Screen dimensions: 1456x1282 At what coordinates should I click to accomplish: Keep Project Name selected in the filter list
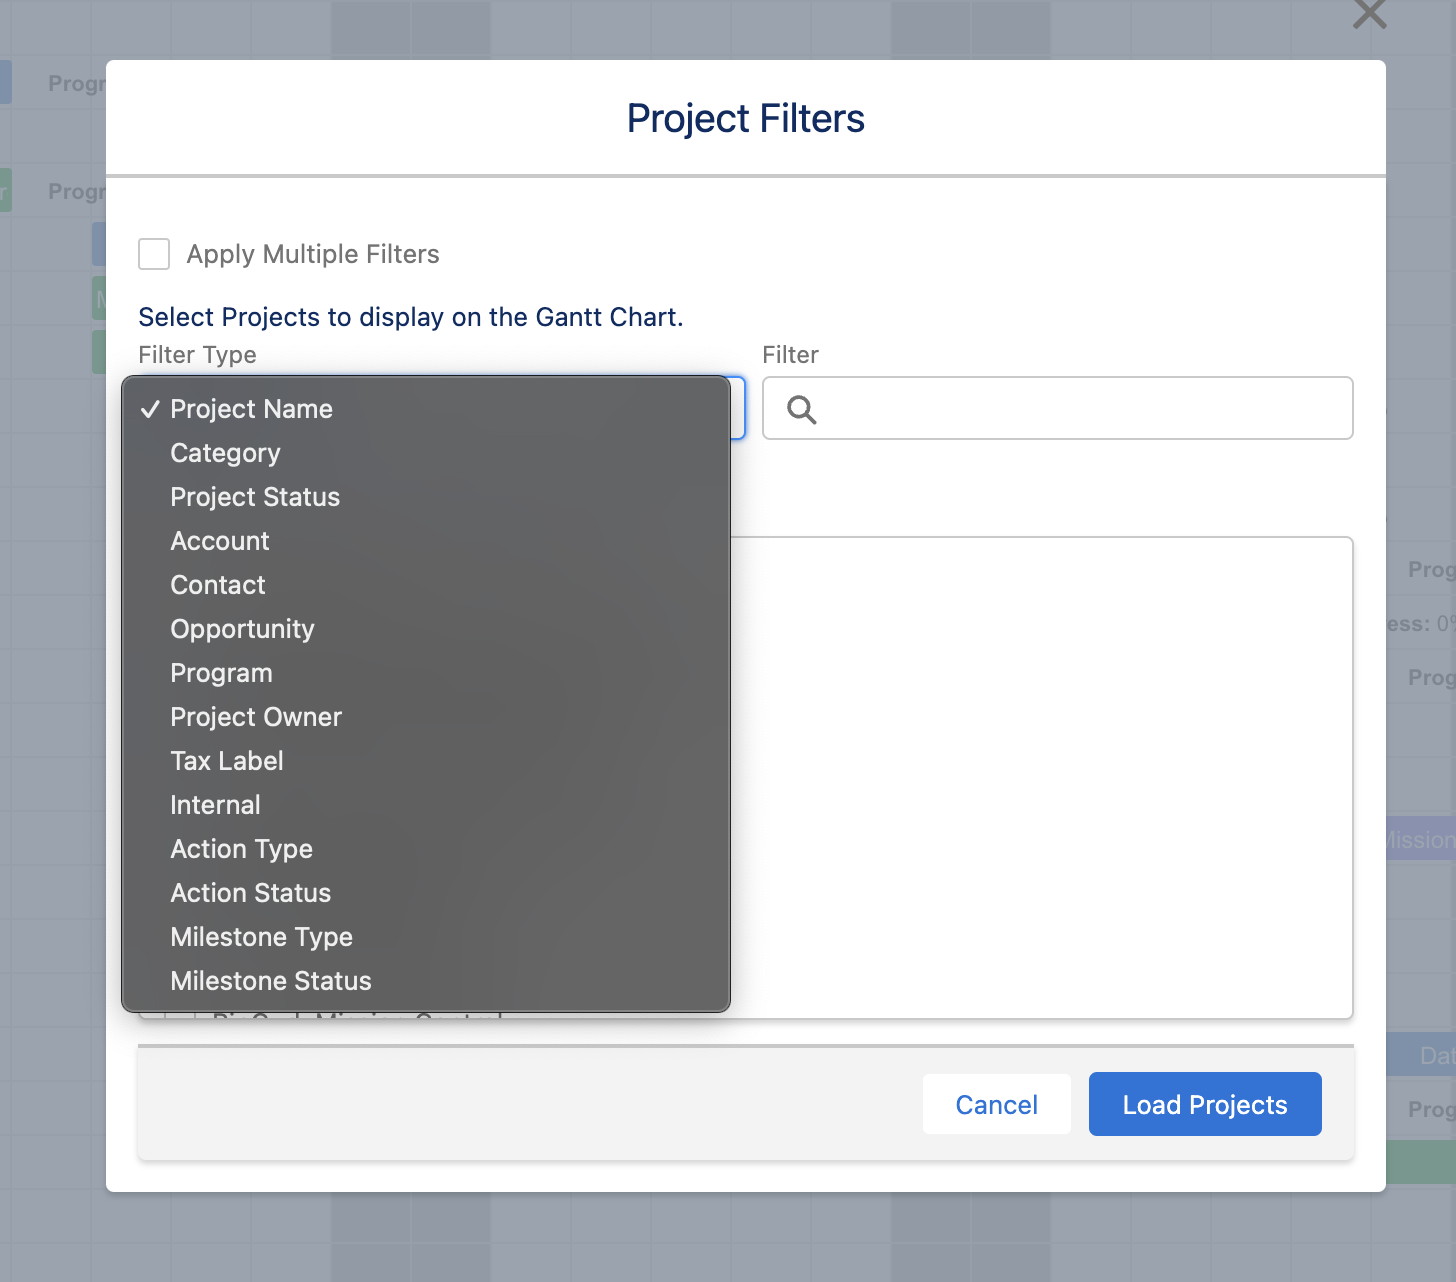pos(251,408)
